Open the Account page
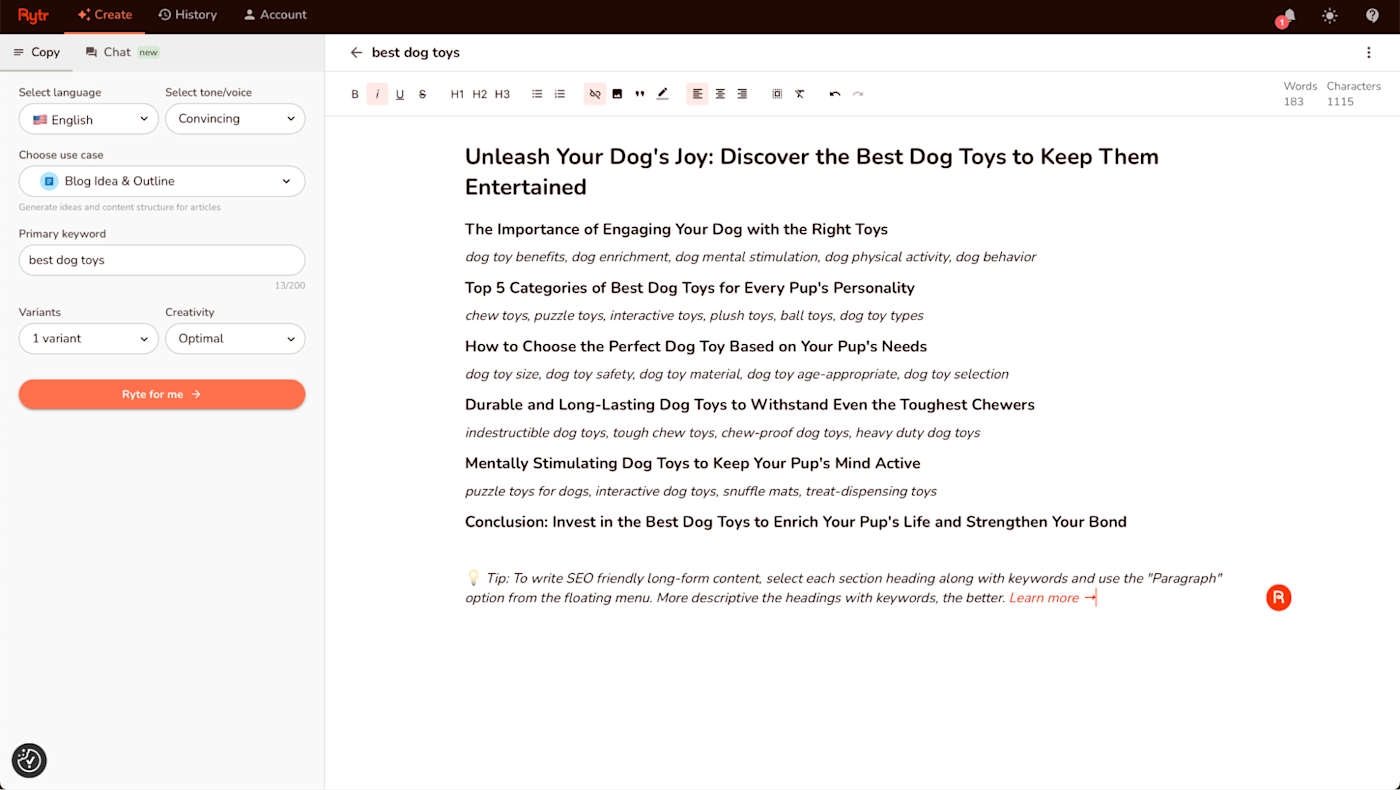 275,15
